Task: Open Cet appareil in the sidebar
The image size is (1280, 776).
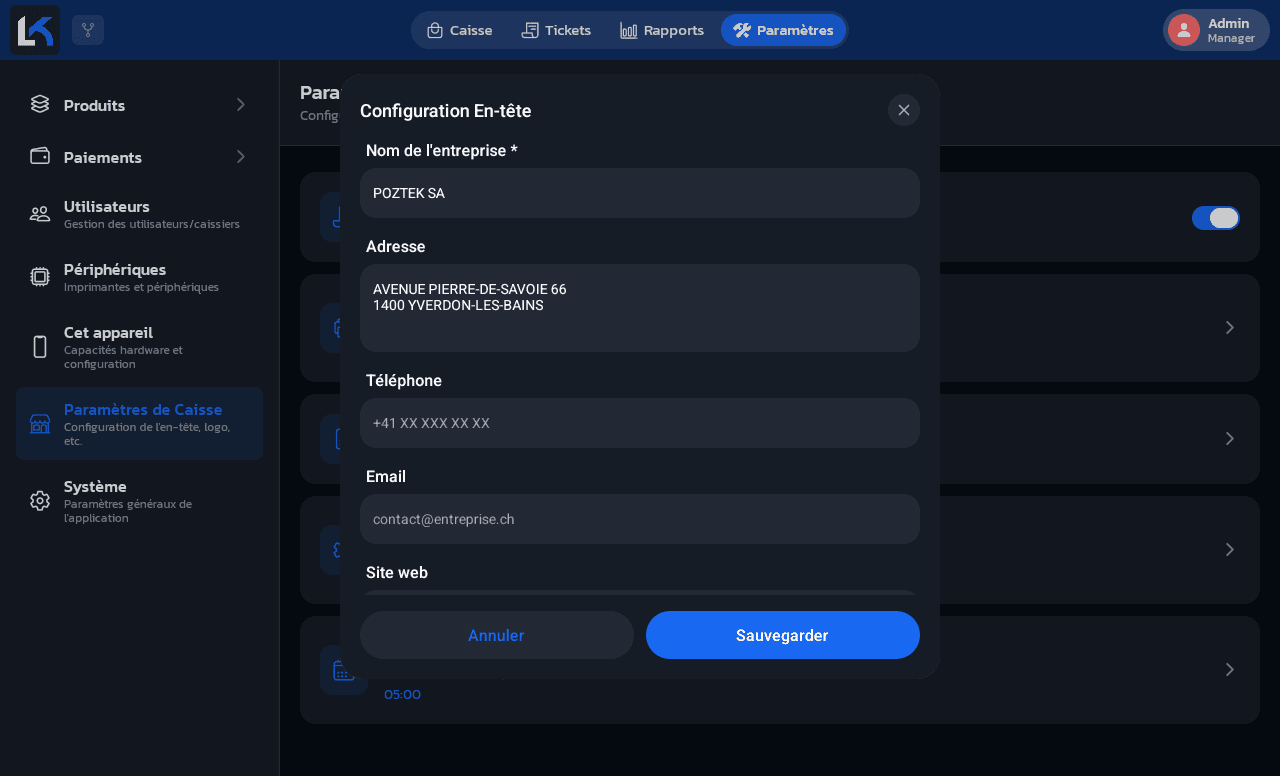Action: (x=139, y=347)
